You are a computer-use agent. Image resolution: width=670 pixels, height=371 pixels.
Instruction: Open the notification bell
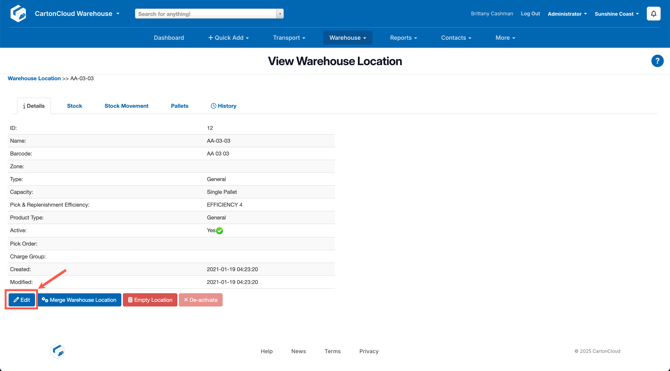[x=653, y=14]
